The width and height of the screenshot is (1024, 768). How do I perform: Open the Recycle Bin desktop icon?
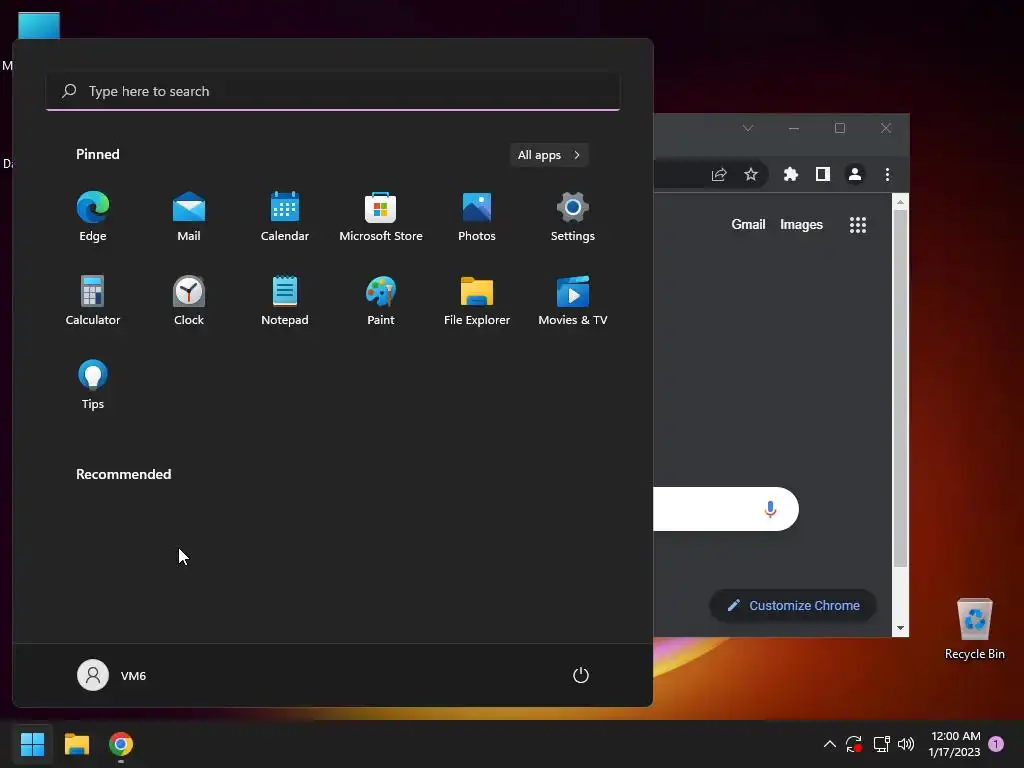click(x=974, y=629)
